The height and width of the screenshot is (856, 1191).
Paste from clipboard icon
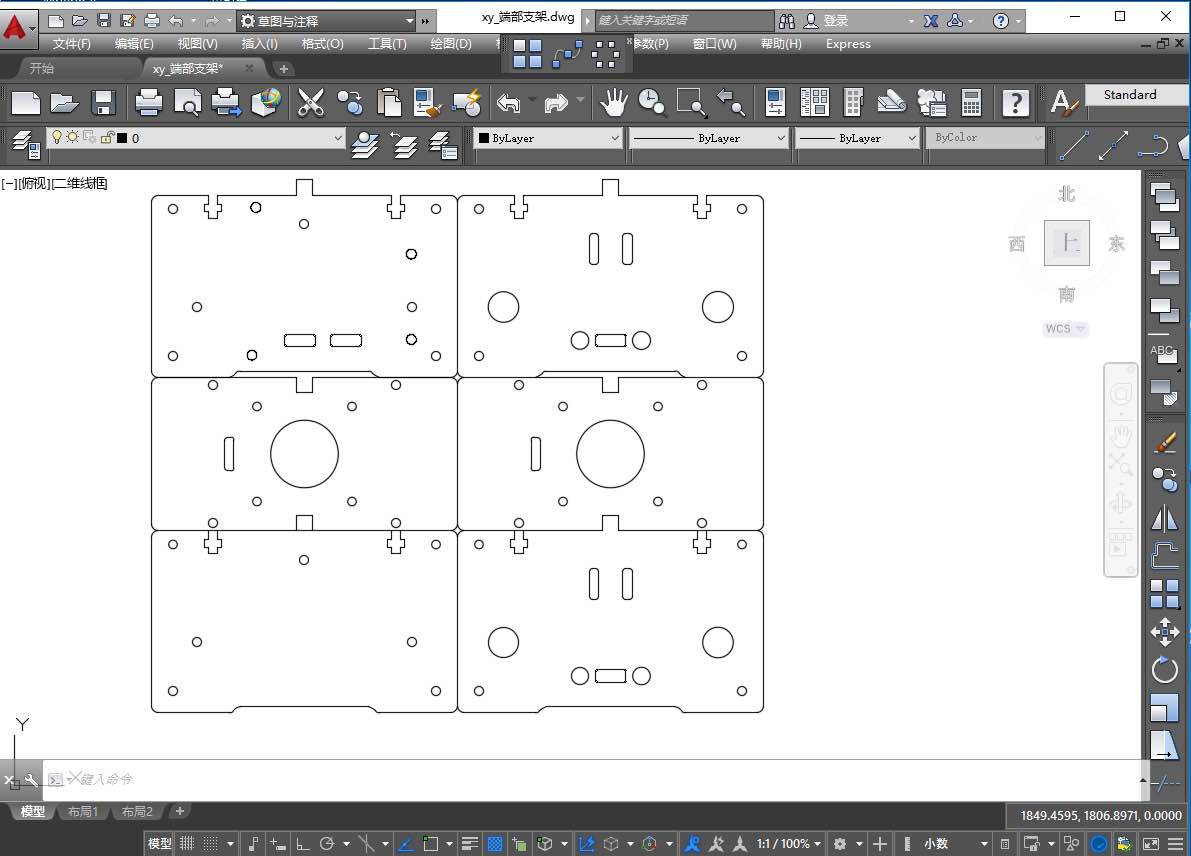click(x=389, y=103)
